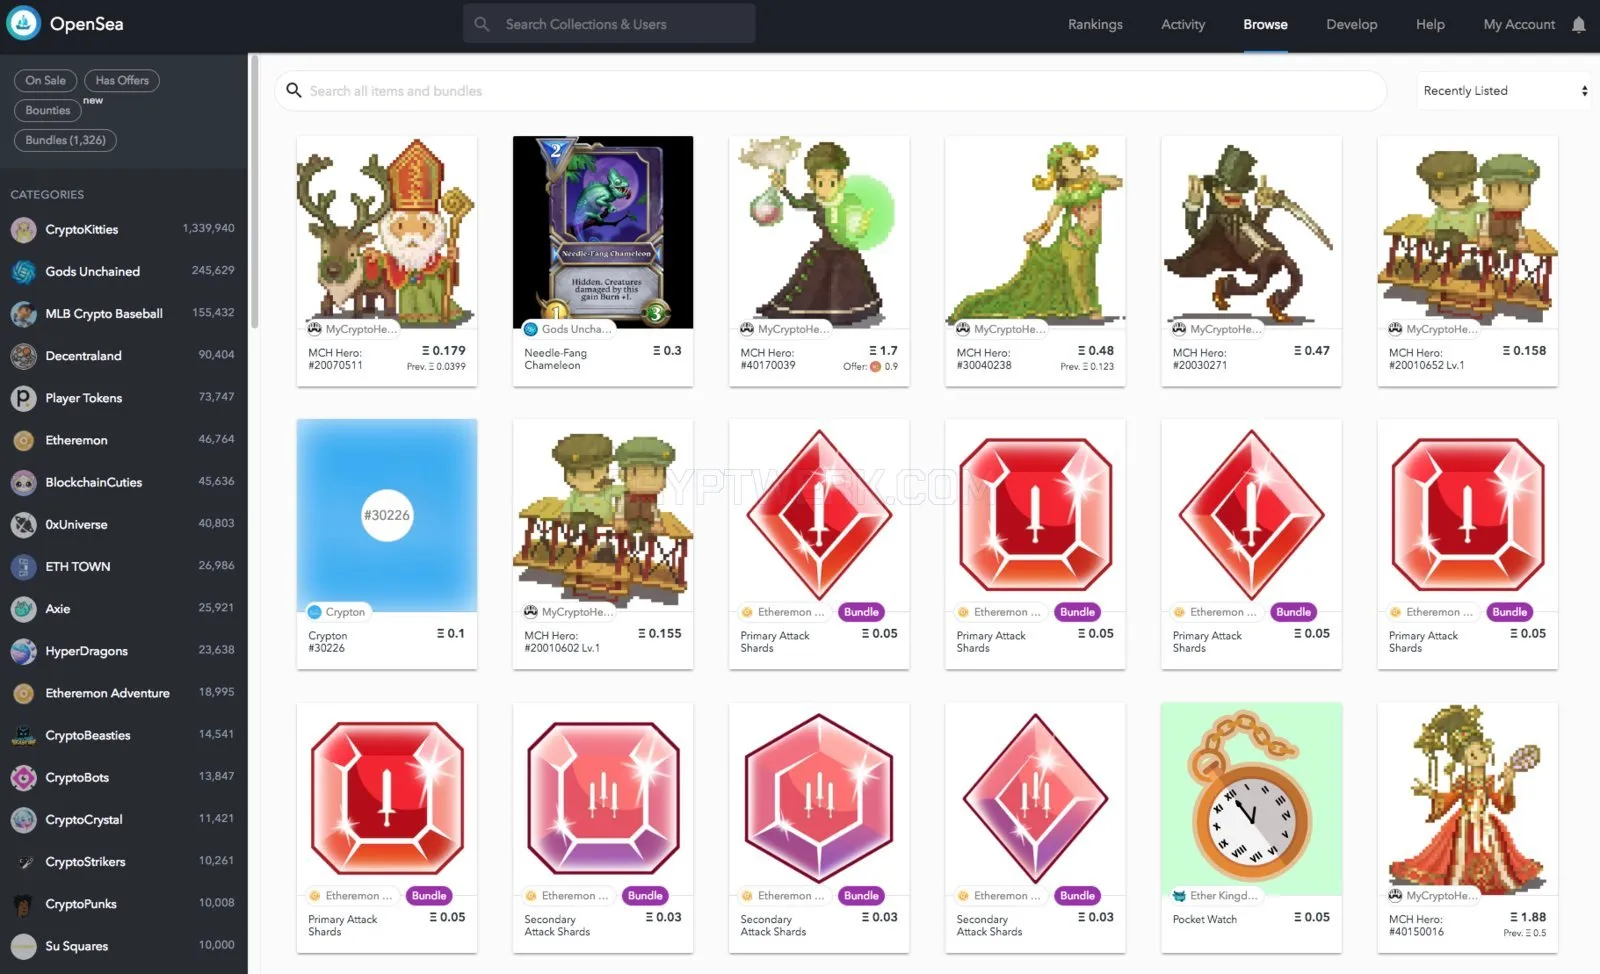Select the Gods Unchained category icon
This screenshot has height=974, width=1600.
tap(24, 272)
